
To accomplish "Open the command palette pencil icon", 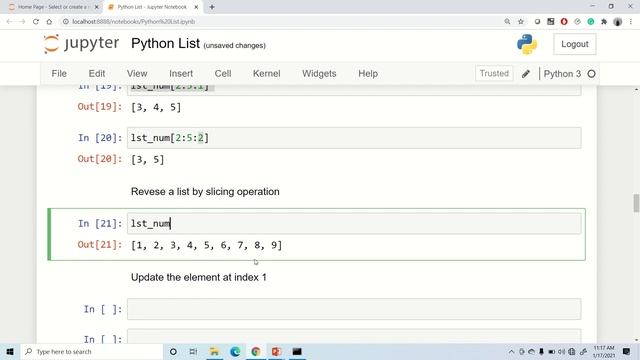I will pyautogui.click(x=526, y=74).
